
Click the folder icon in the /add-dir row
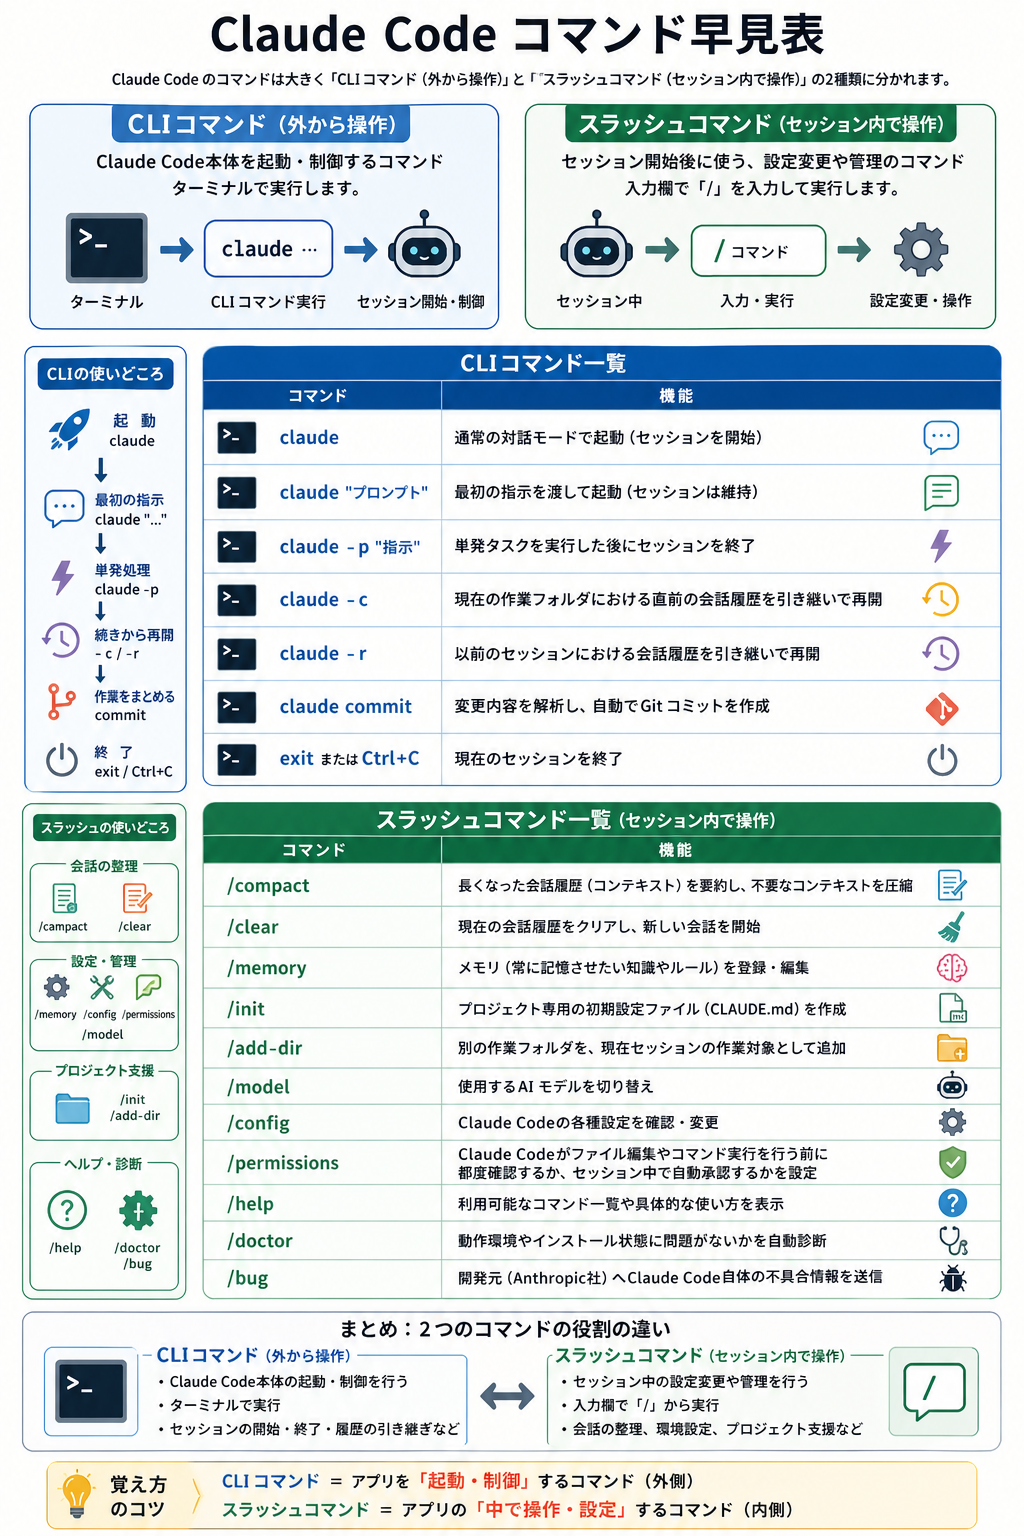click(952, 1048)
